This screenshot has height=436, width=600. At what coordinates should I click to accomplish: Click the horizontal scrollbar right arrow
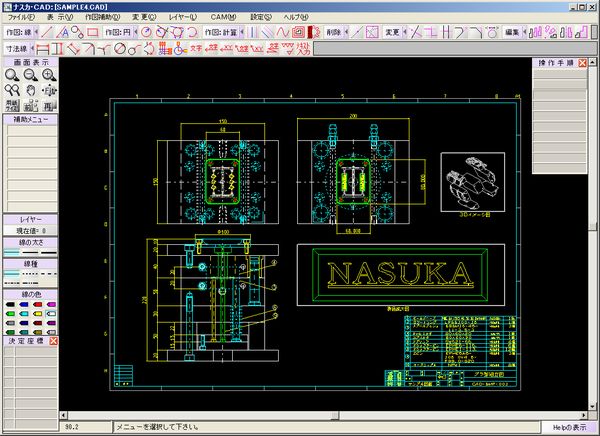[584, 415]
